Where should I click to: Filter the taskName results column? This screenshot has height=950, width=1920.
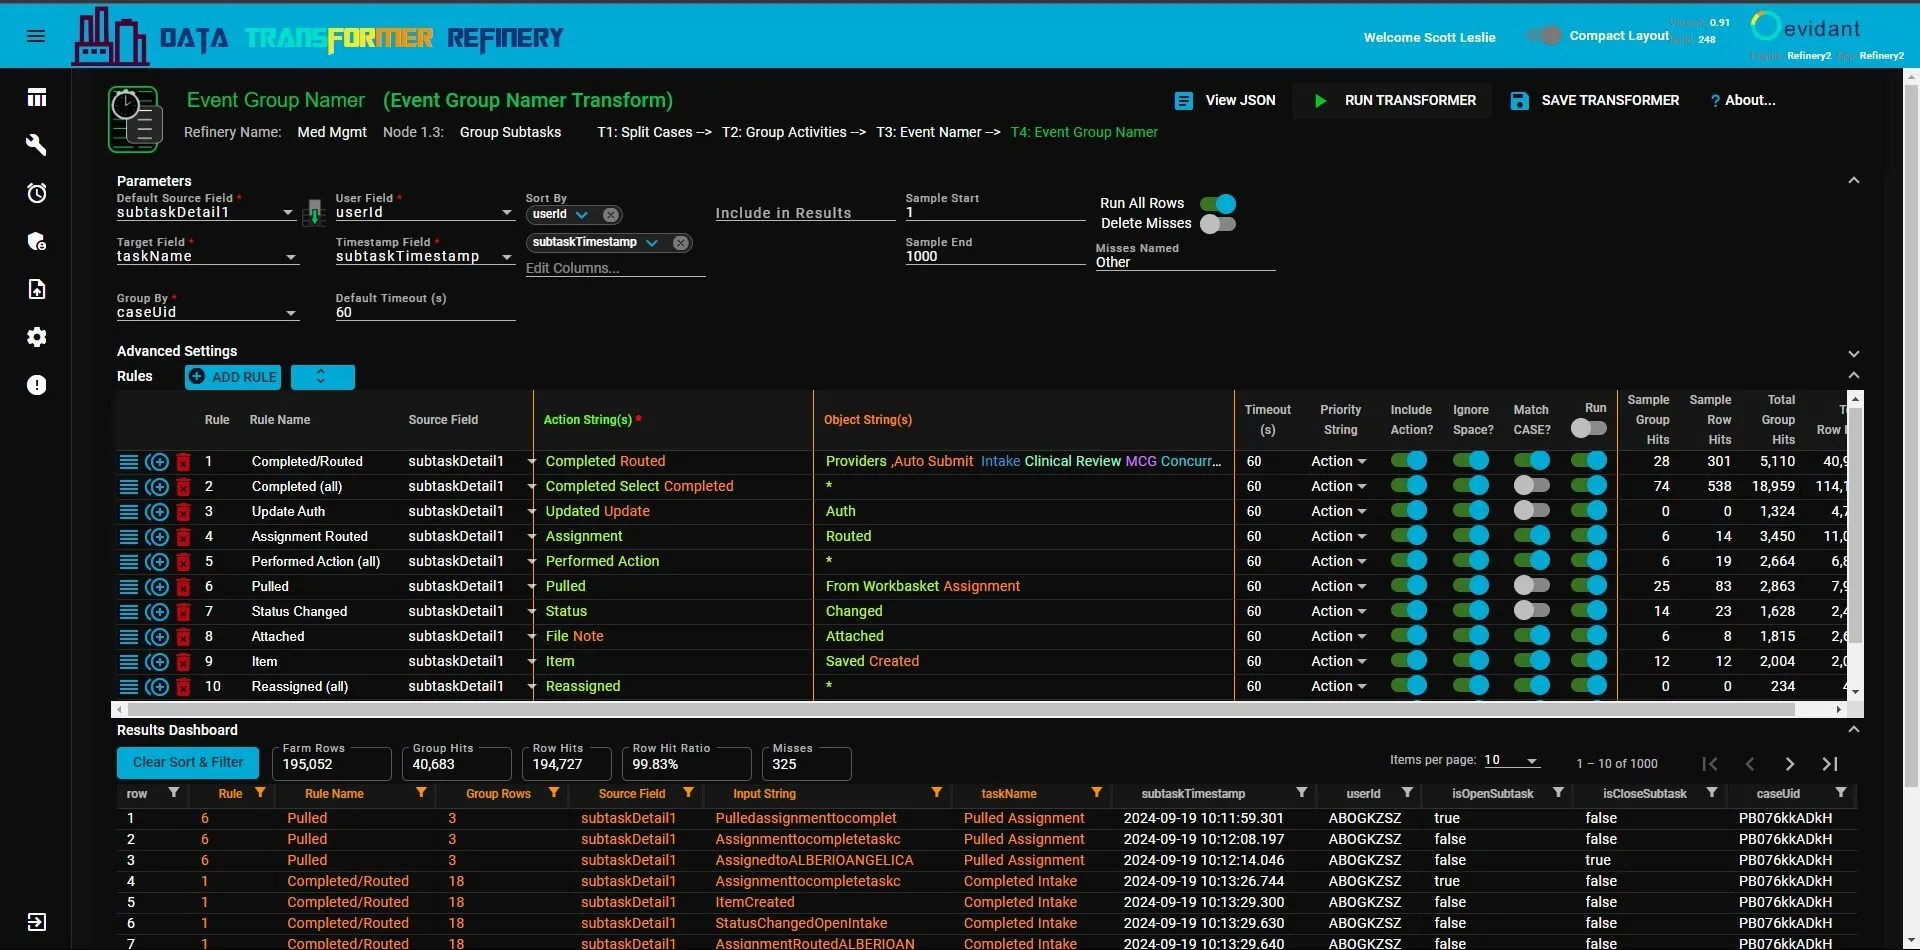(x=1096, y=793)
